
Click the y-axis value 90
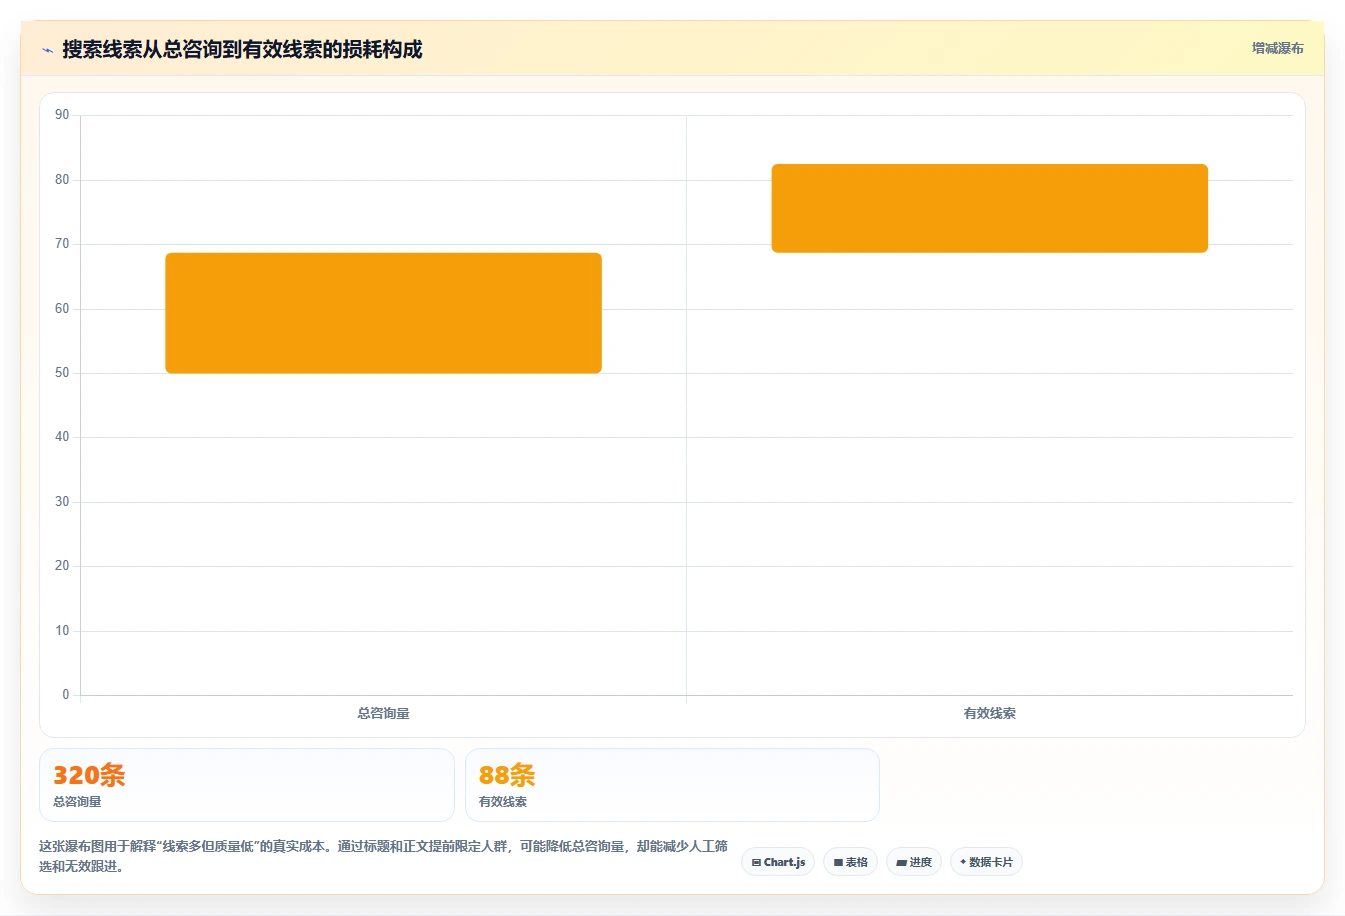[62, 115]
